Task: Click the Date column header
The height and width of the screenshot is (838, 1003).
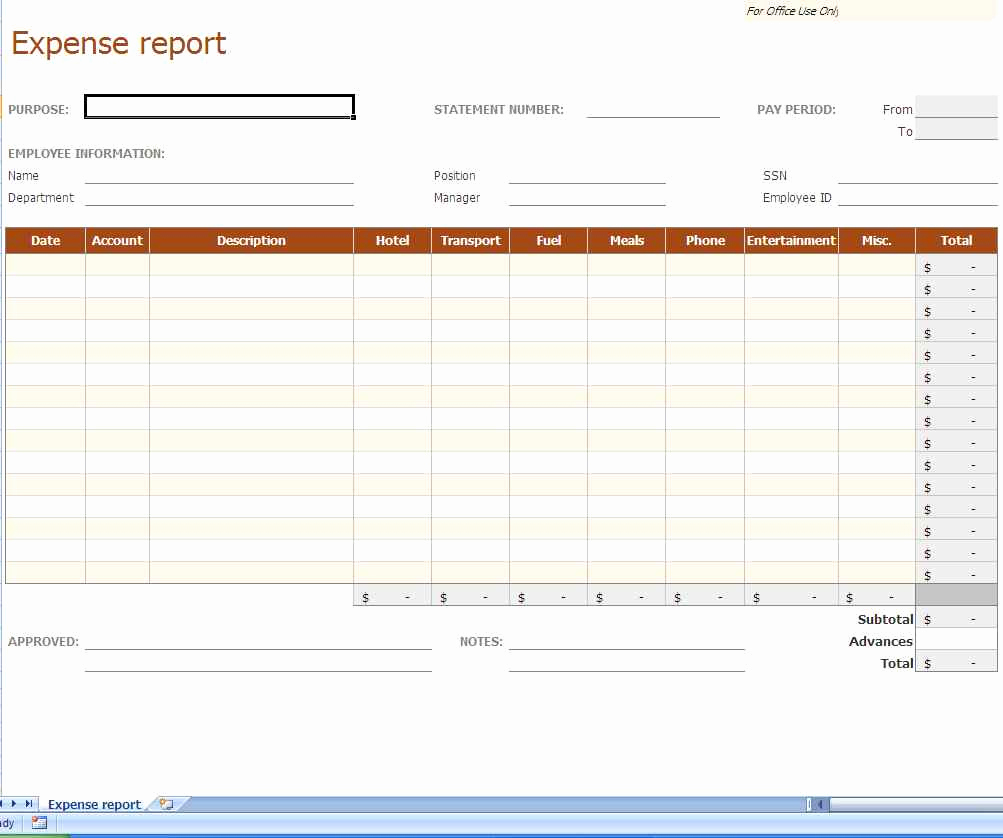Action: click(46, 241)
